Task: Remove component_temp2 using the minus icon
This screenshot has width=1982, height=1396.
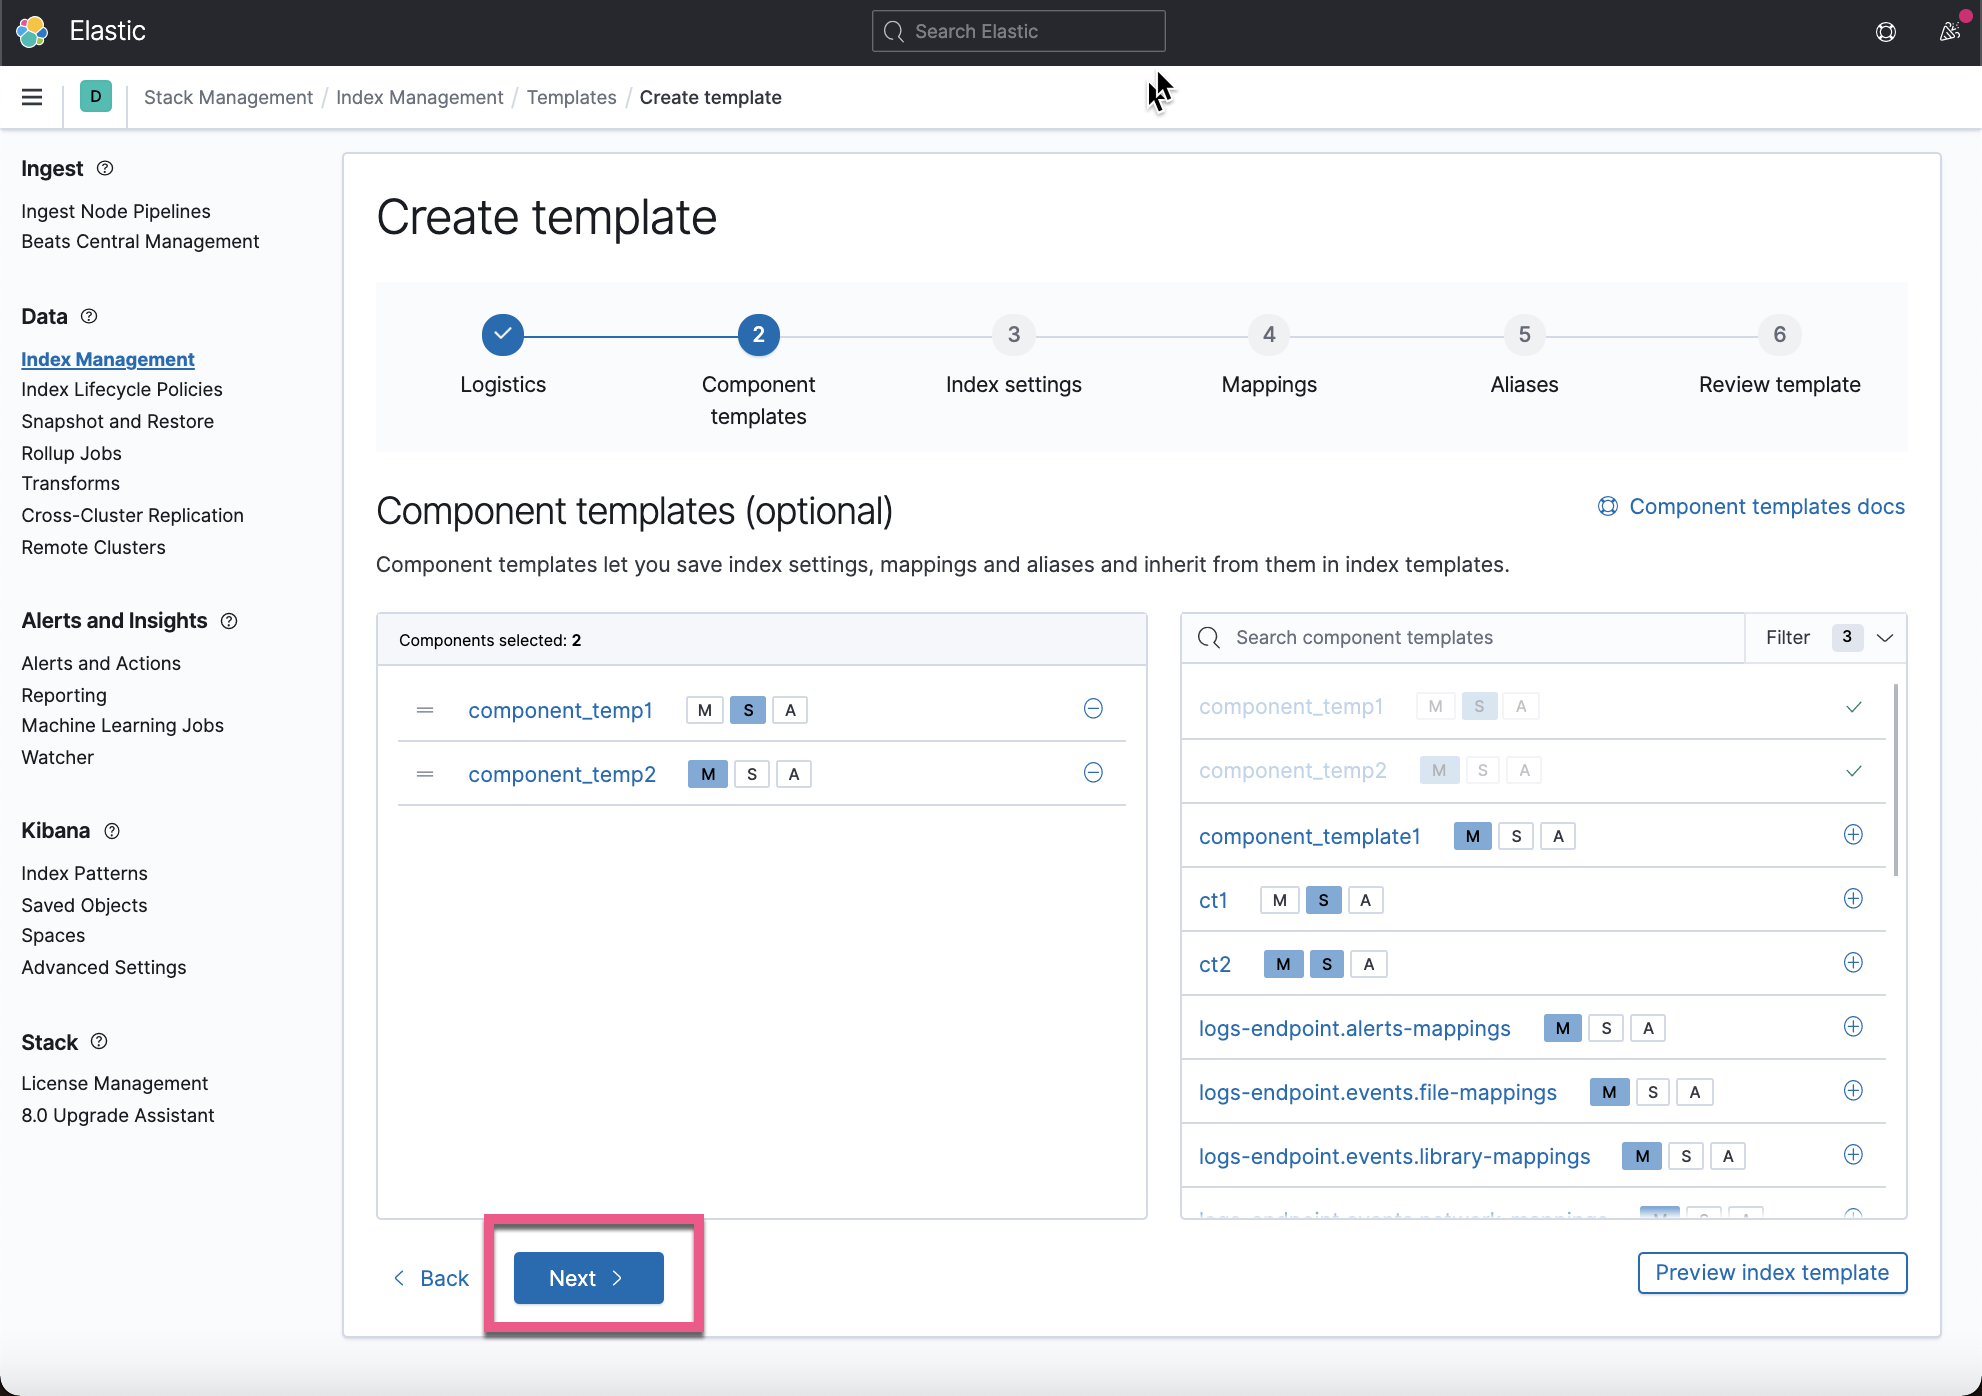Action: [1093, 773]
